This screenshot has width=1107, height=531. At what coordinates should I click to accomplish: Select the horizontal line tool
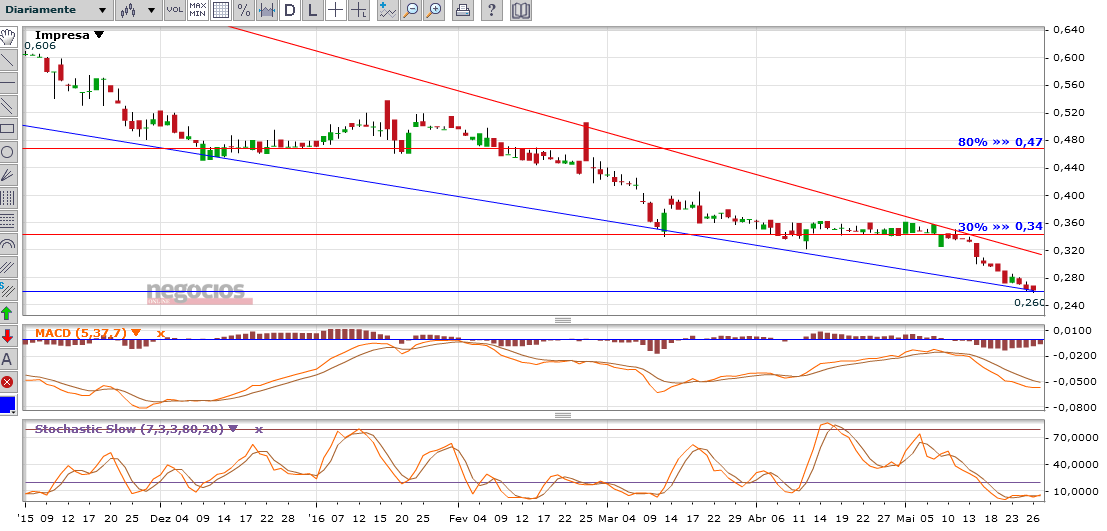8,83
